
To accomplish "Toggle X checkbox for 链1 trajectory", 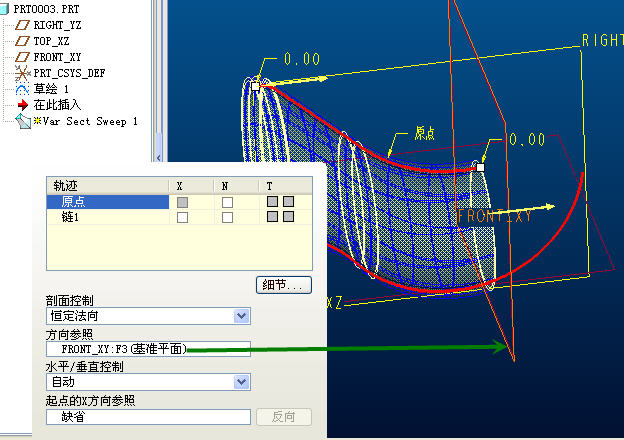I will [182, 218].
